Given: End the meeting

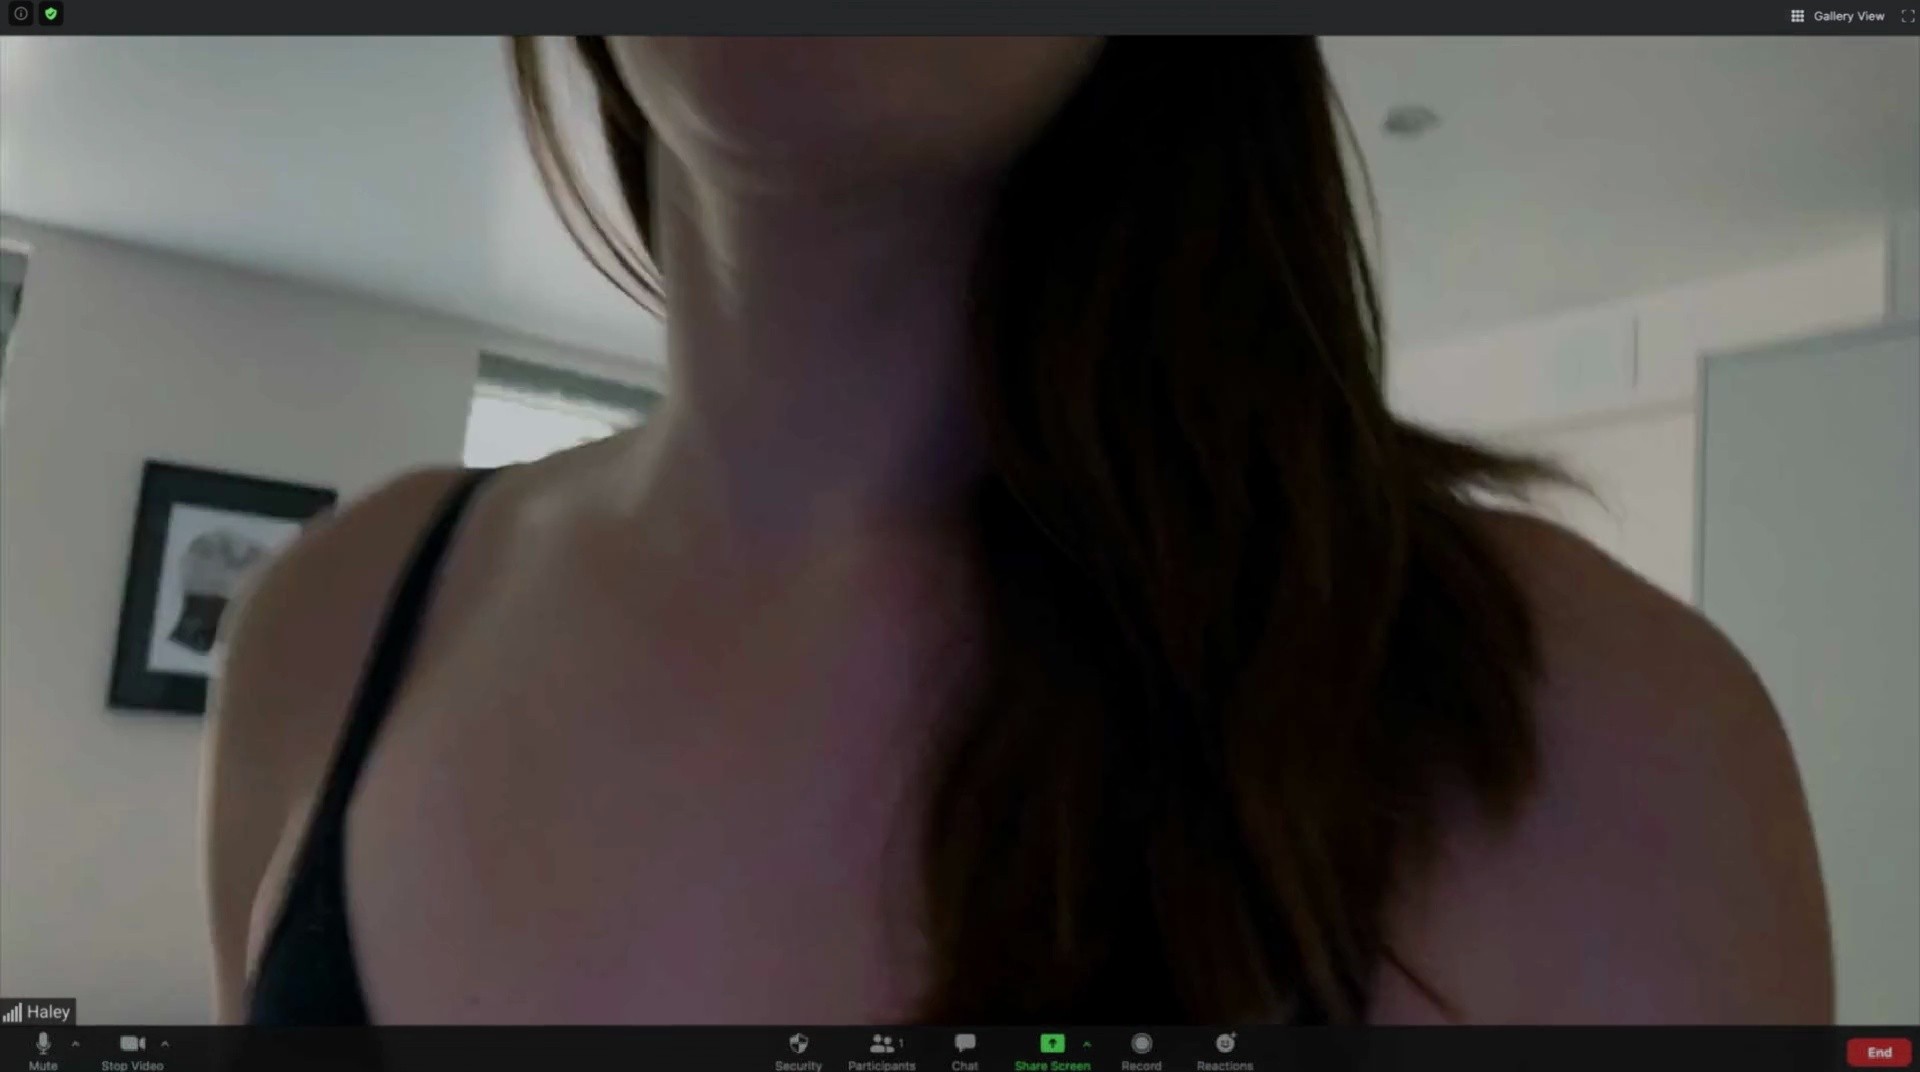Looking at the screenshot, I should (x=1879, y=1052).
